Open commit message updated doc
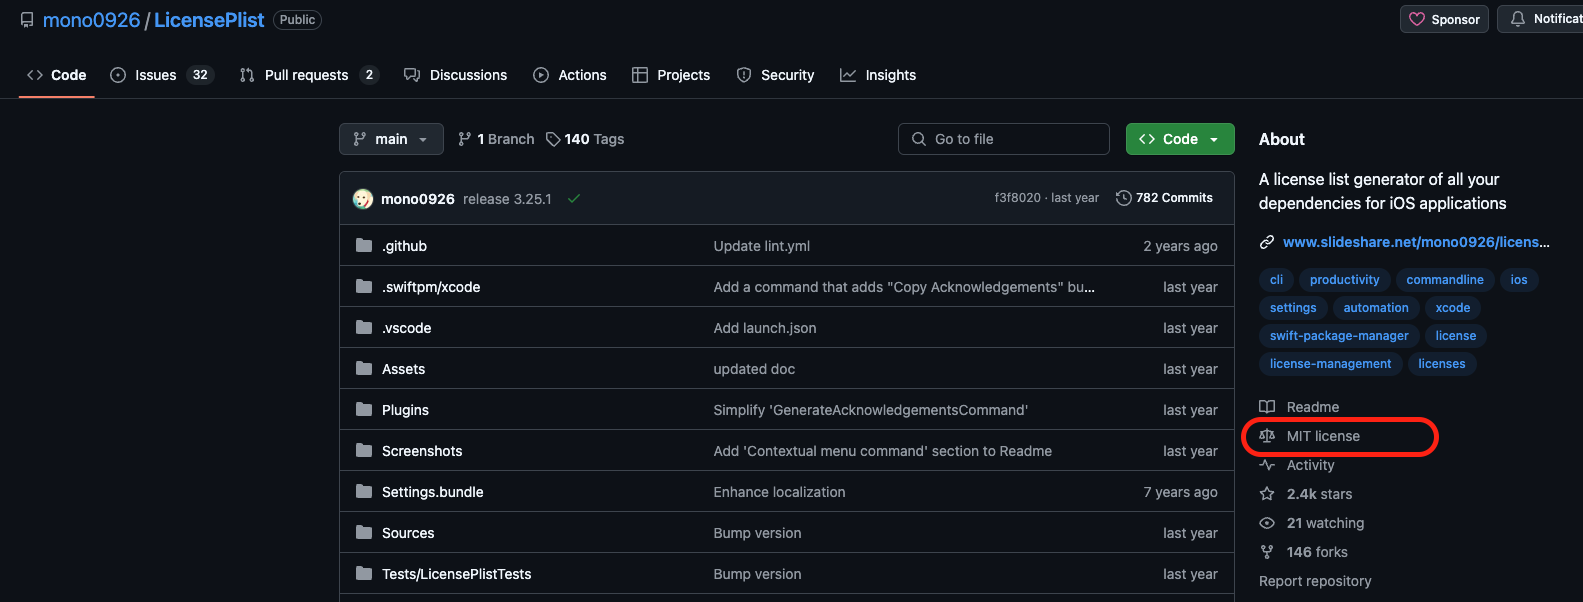This screenshot has width=1583, height=602. (x=754, y=369)
